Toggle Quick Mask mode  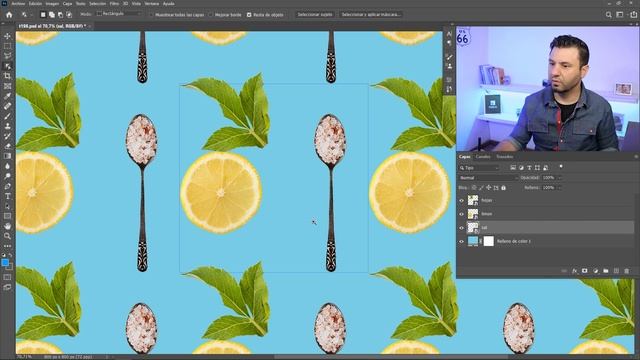(7, 277)
